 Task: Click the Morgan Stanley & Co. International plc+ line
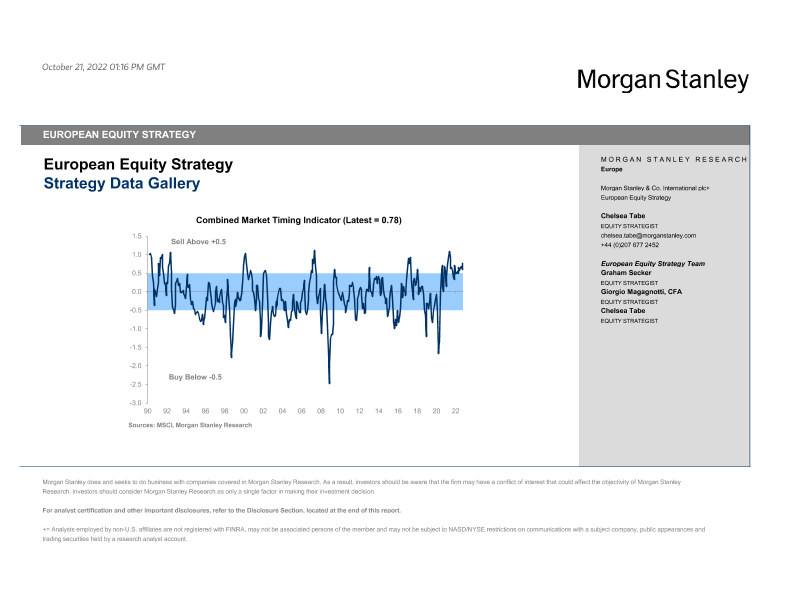tap(654, 188)
